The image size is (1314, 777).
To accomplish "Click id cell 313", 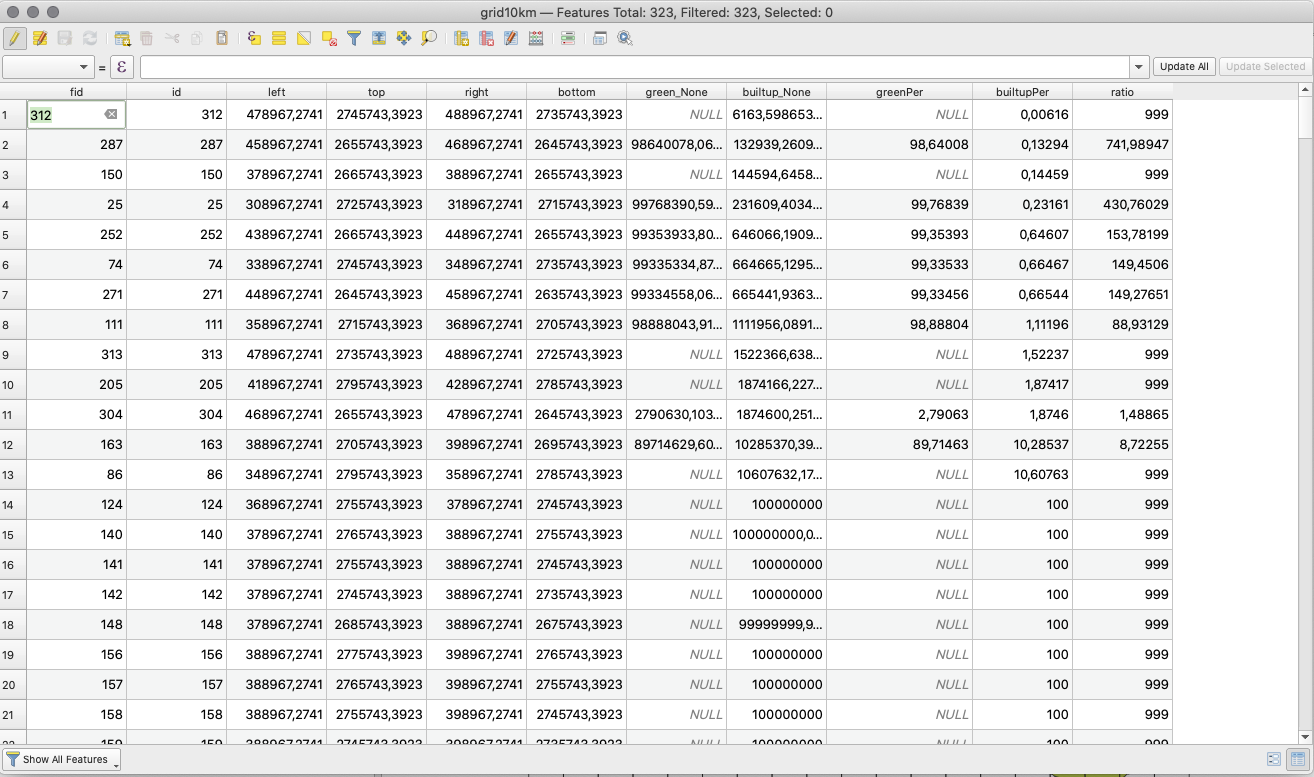I will tap(176, 355).
